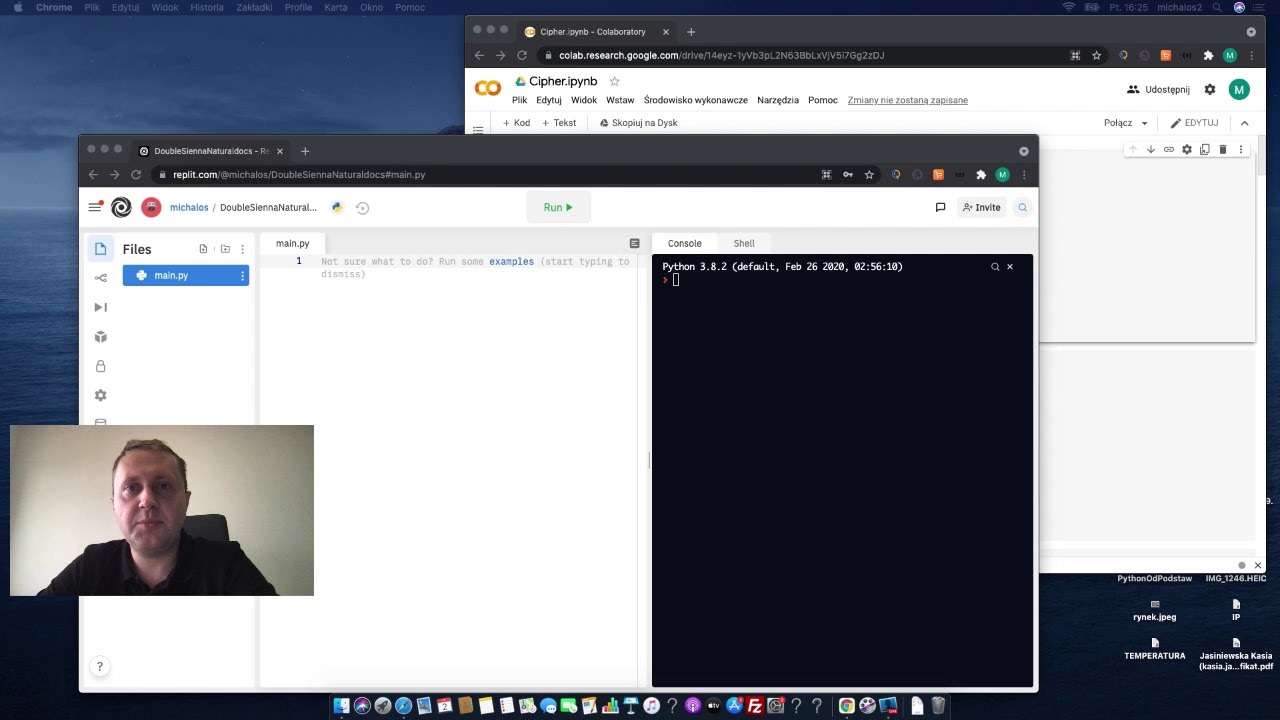Click the EDYTUJ pencil button

[x=1194, y=123]
